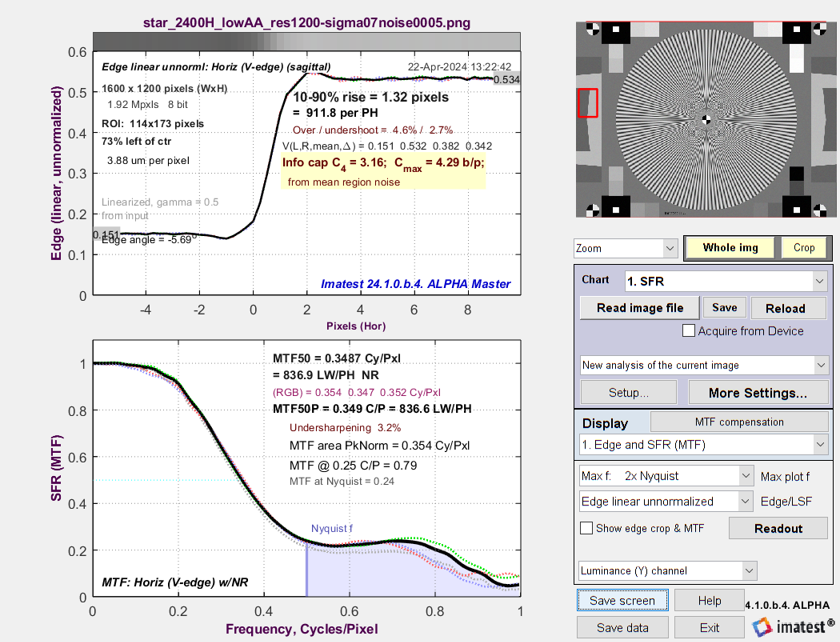
Task: Click the red ROI rectangle in the preview
Action: coord(587,103)
